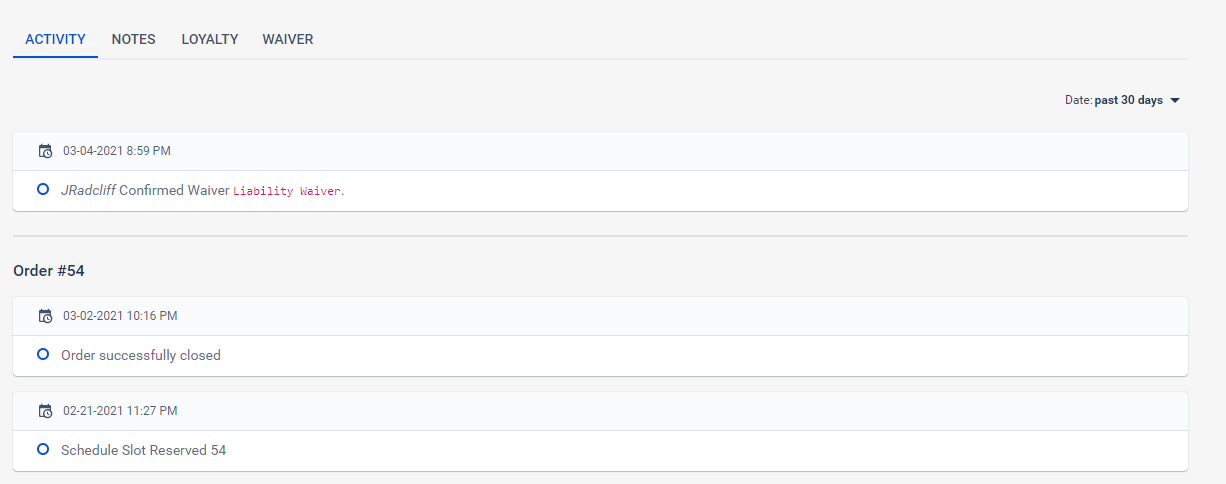The image size is (1226, 484).
Task: Click the 02-21-2021 11:27 PM timestamp
Action: (120, 411)
